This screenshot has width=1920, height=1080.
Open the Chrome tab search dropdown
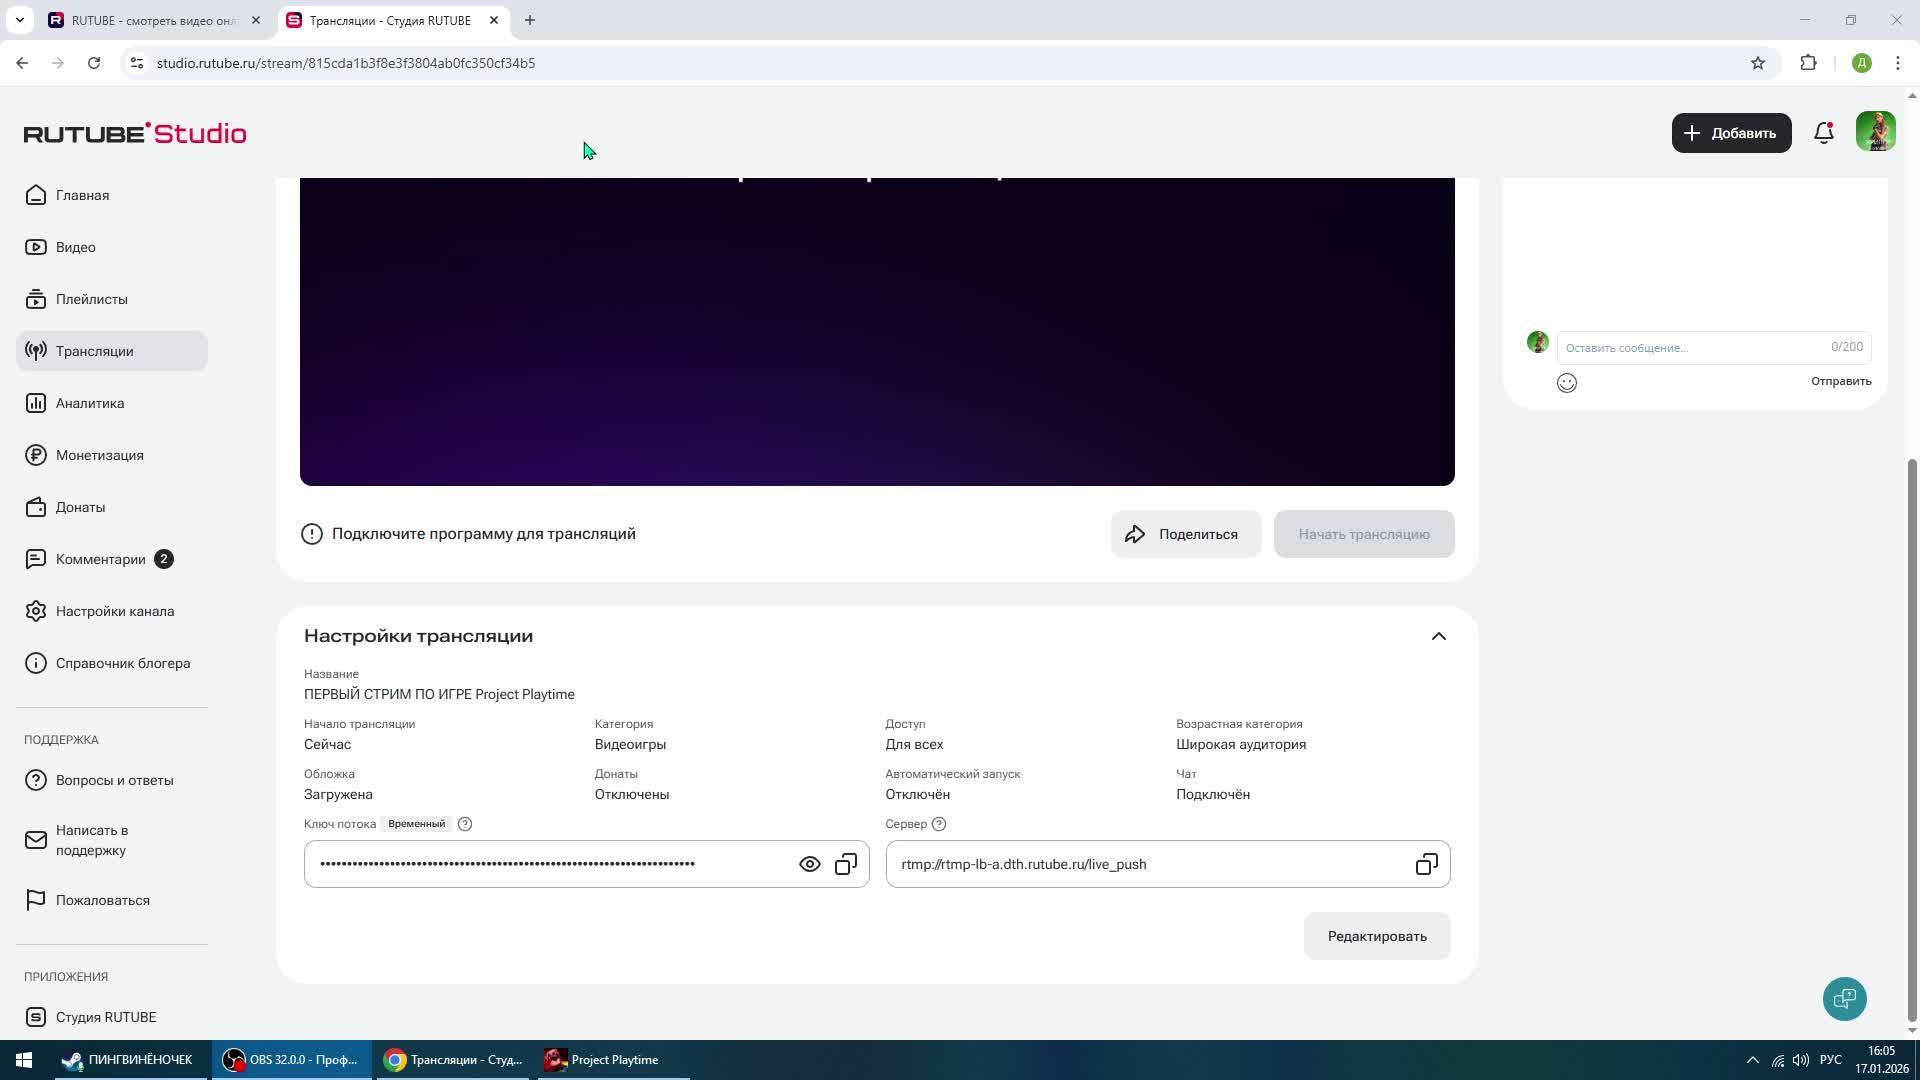[19, 20]
